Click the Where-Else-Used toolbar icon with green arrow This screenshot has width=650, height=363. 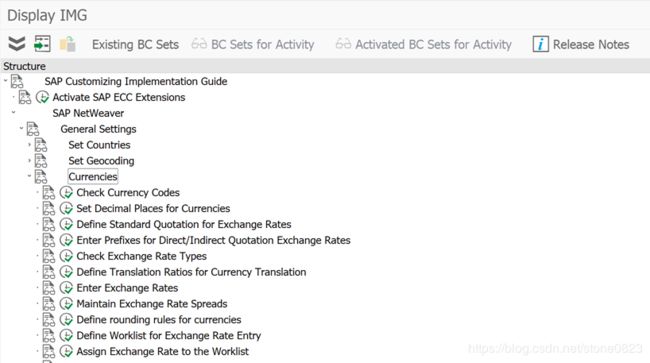pyautogui.click(x=42, y=44)
